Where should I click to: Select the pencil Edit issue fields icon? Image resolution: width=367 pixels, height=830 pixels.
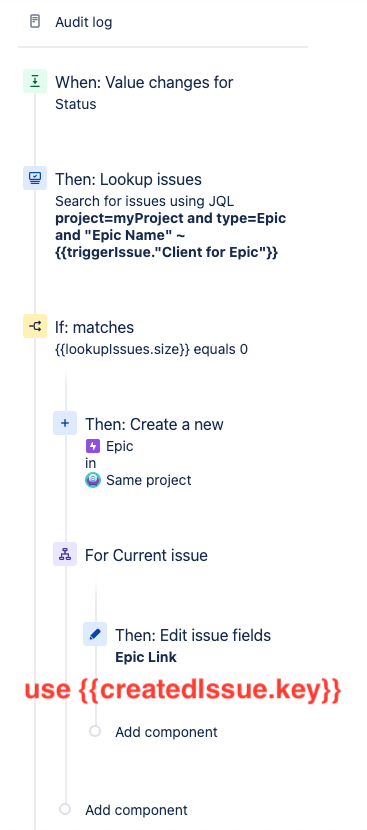95,634
